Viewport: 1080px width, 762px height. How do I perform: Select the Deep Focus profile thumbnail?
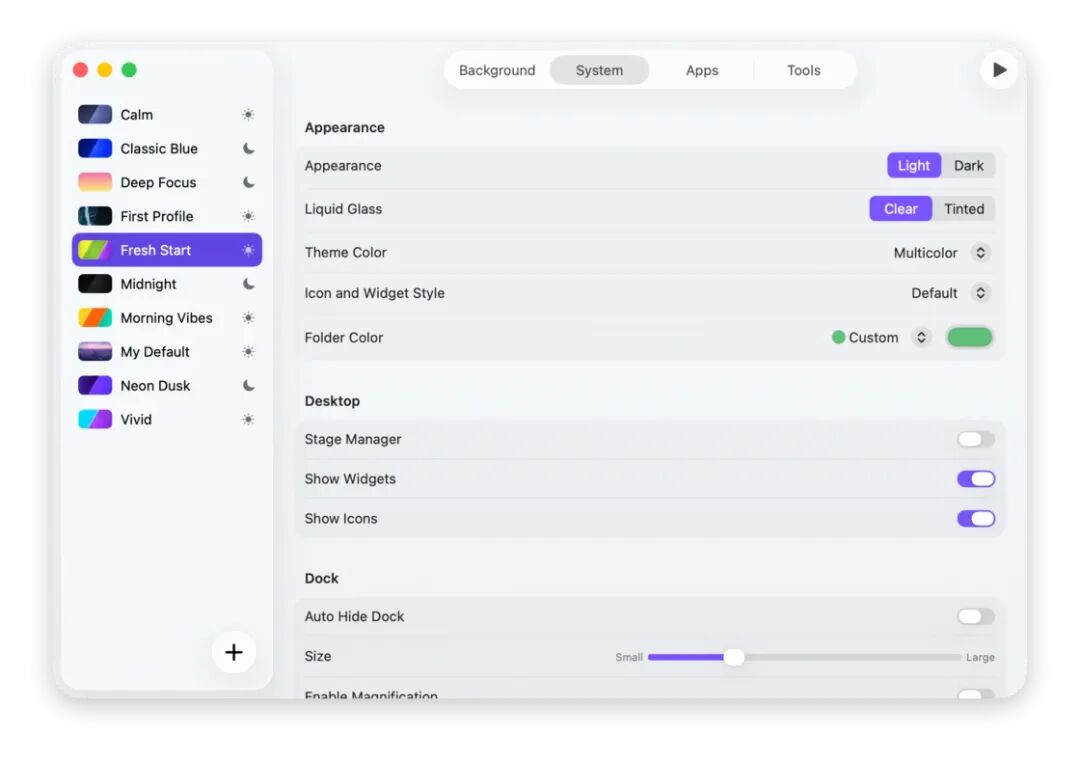click(93, 182)
